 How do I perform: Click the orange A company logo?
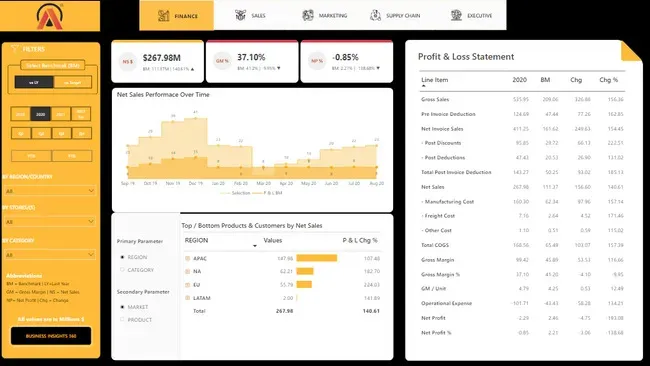(x=50, y=17)
